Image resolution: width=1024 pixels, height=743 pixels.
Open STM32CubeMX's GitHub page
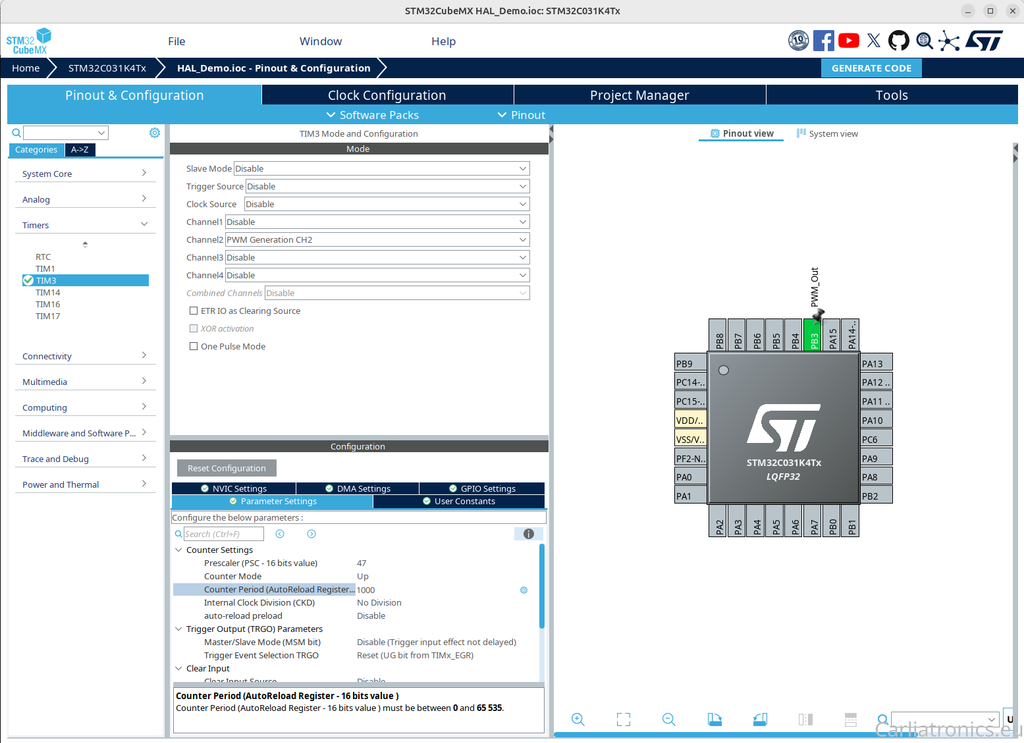[898, 40]
